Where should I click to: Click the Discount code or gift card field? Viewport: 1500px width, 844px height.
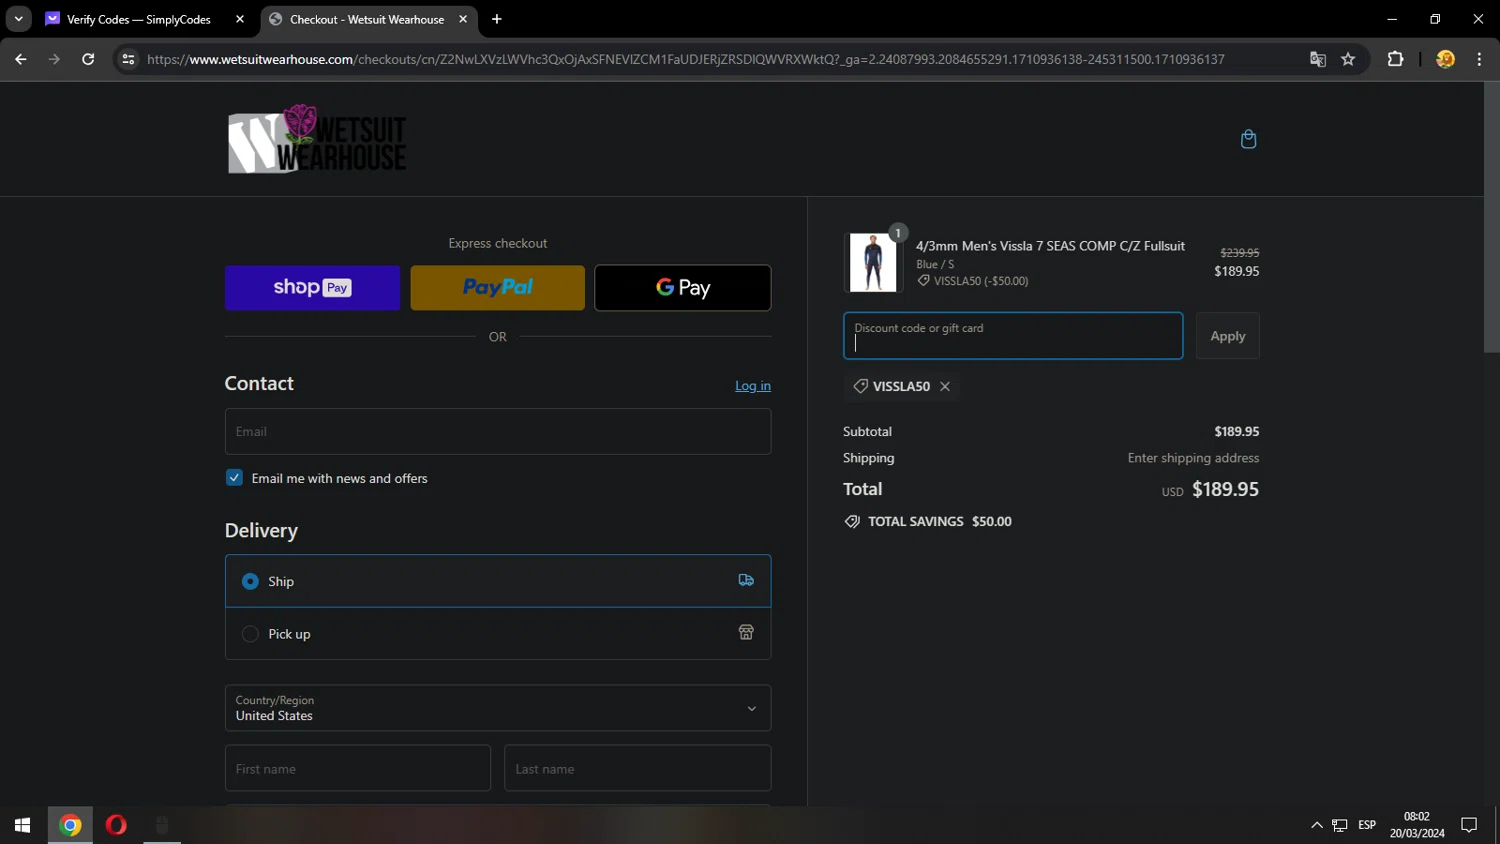(1013, 336)
